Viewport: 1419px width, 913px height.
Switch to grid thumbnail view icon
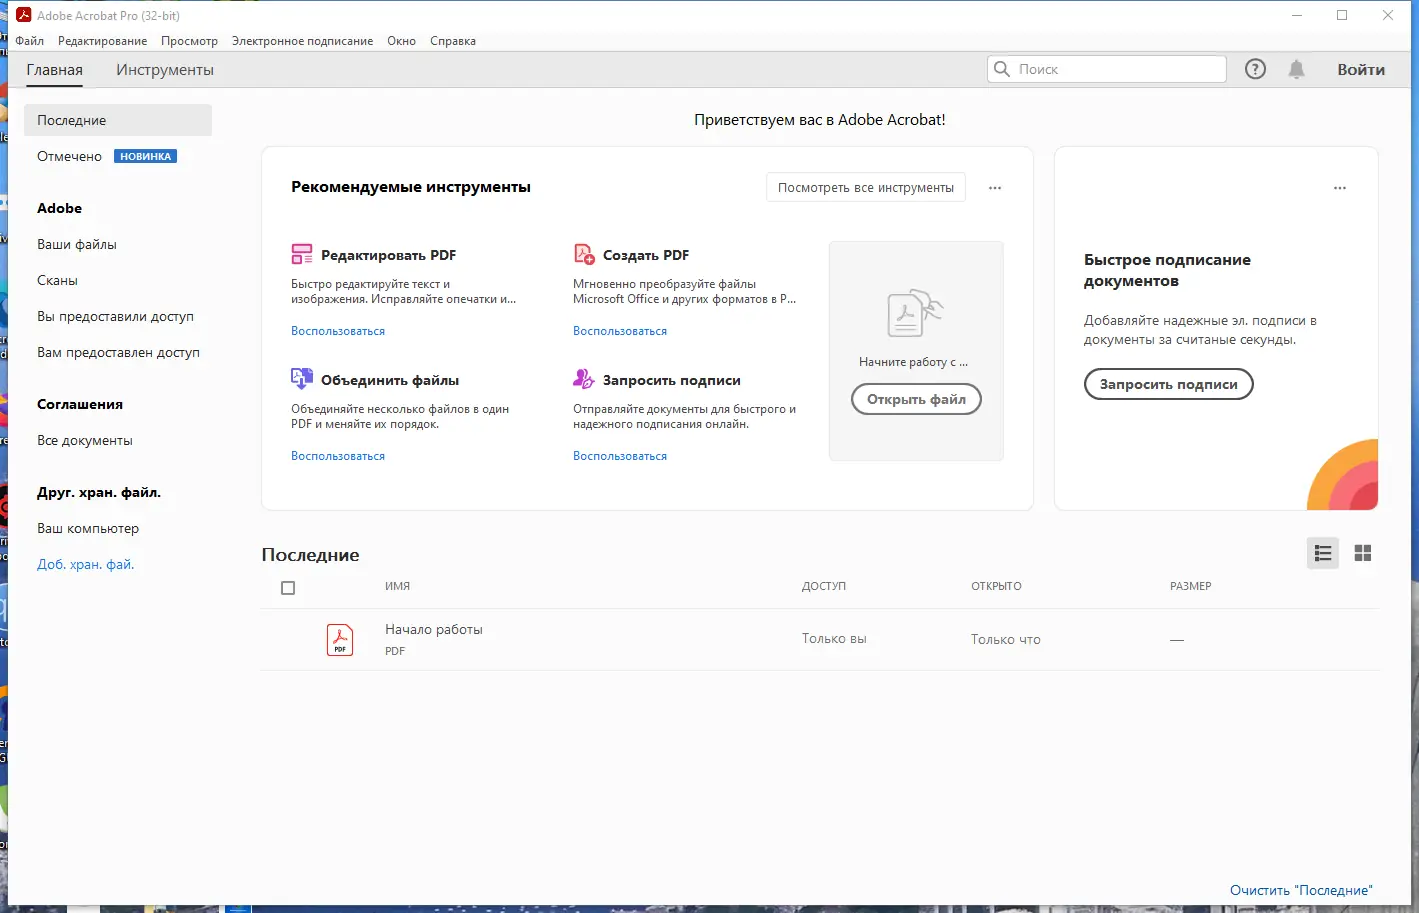pyautogui.click(x=1362, y=553)
